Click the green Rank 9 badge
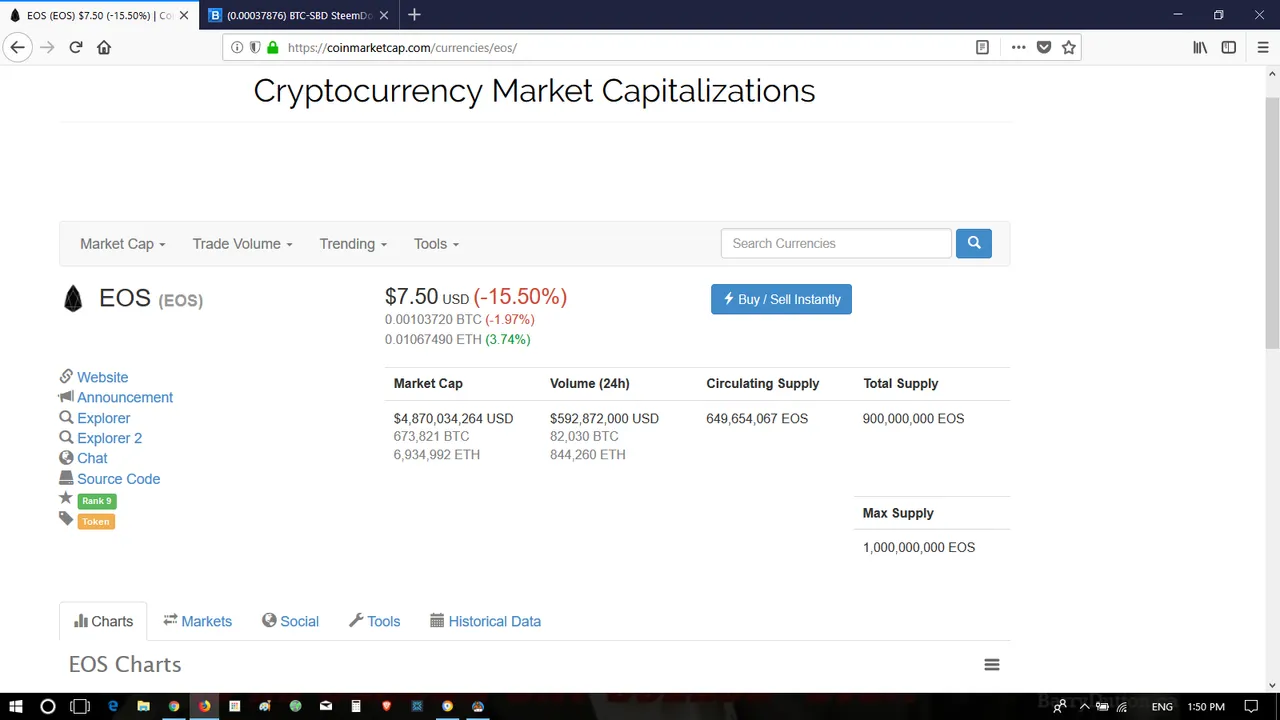The image size is (1280, 720). 97,501
